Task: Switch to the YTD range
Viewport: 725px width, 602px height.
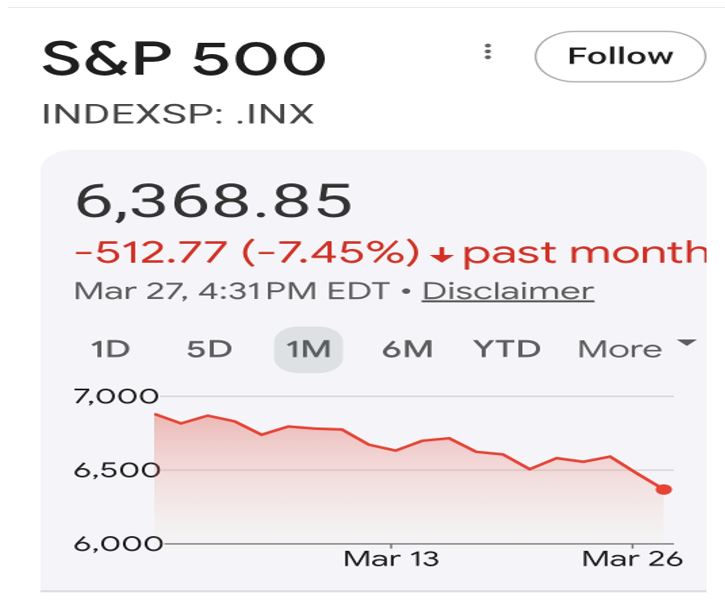Action: 507,349
